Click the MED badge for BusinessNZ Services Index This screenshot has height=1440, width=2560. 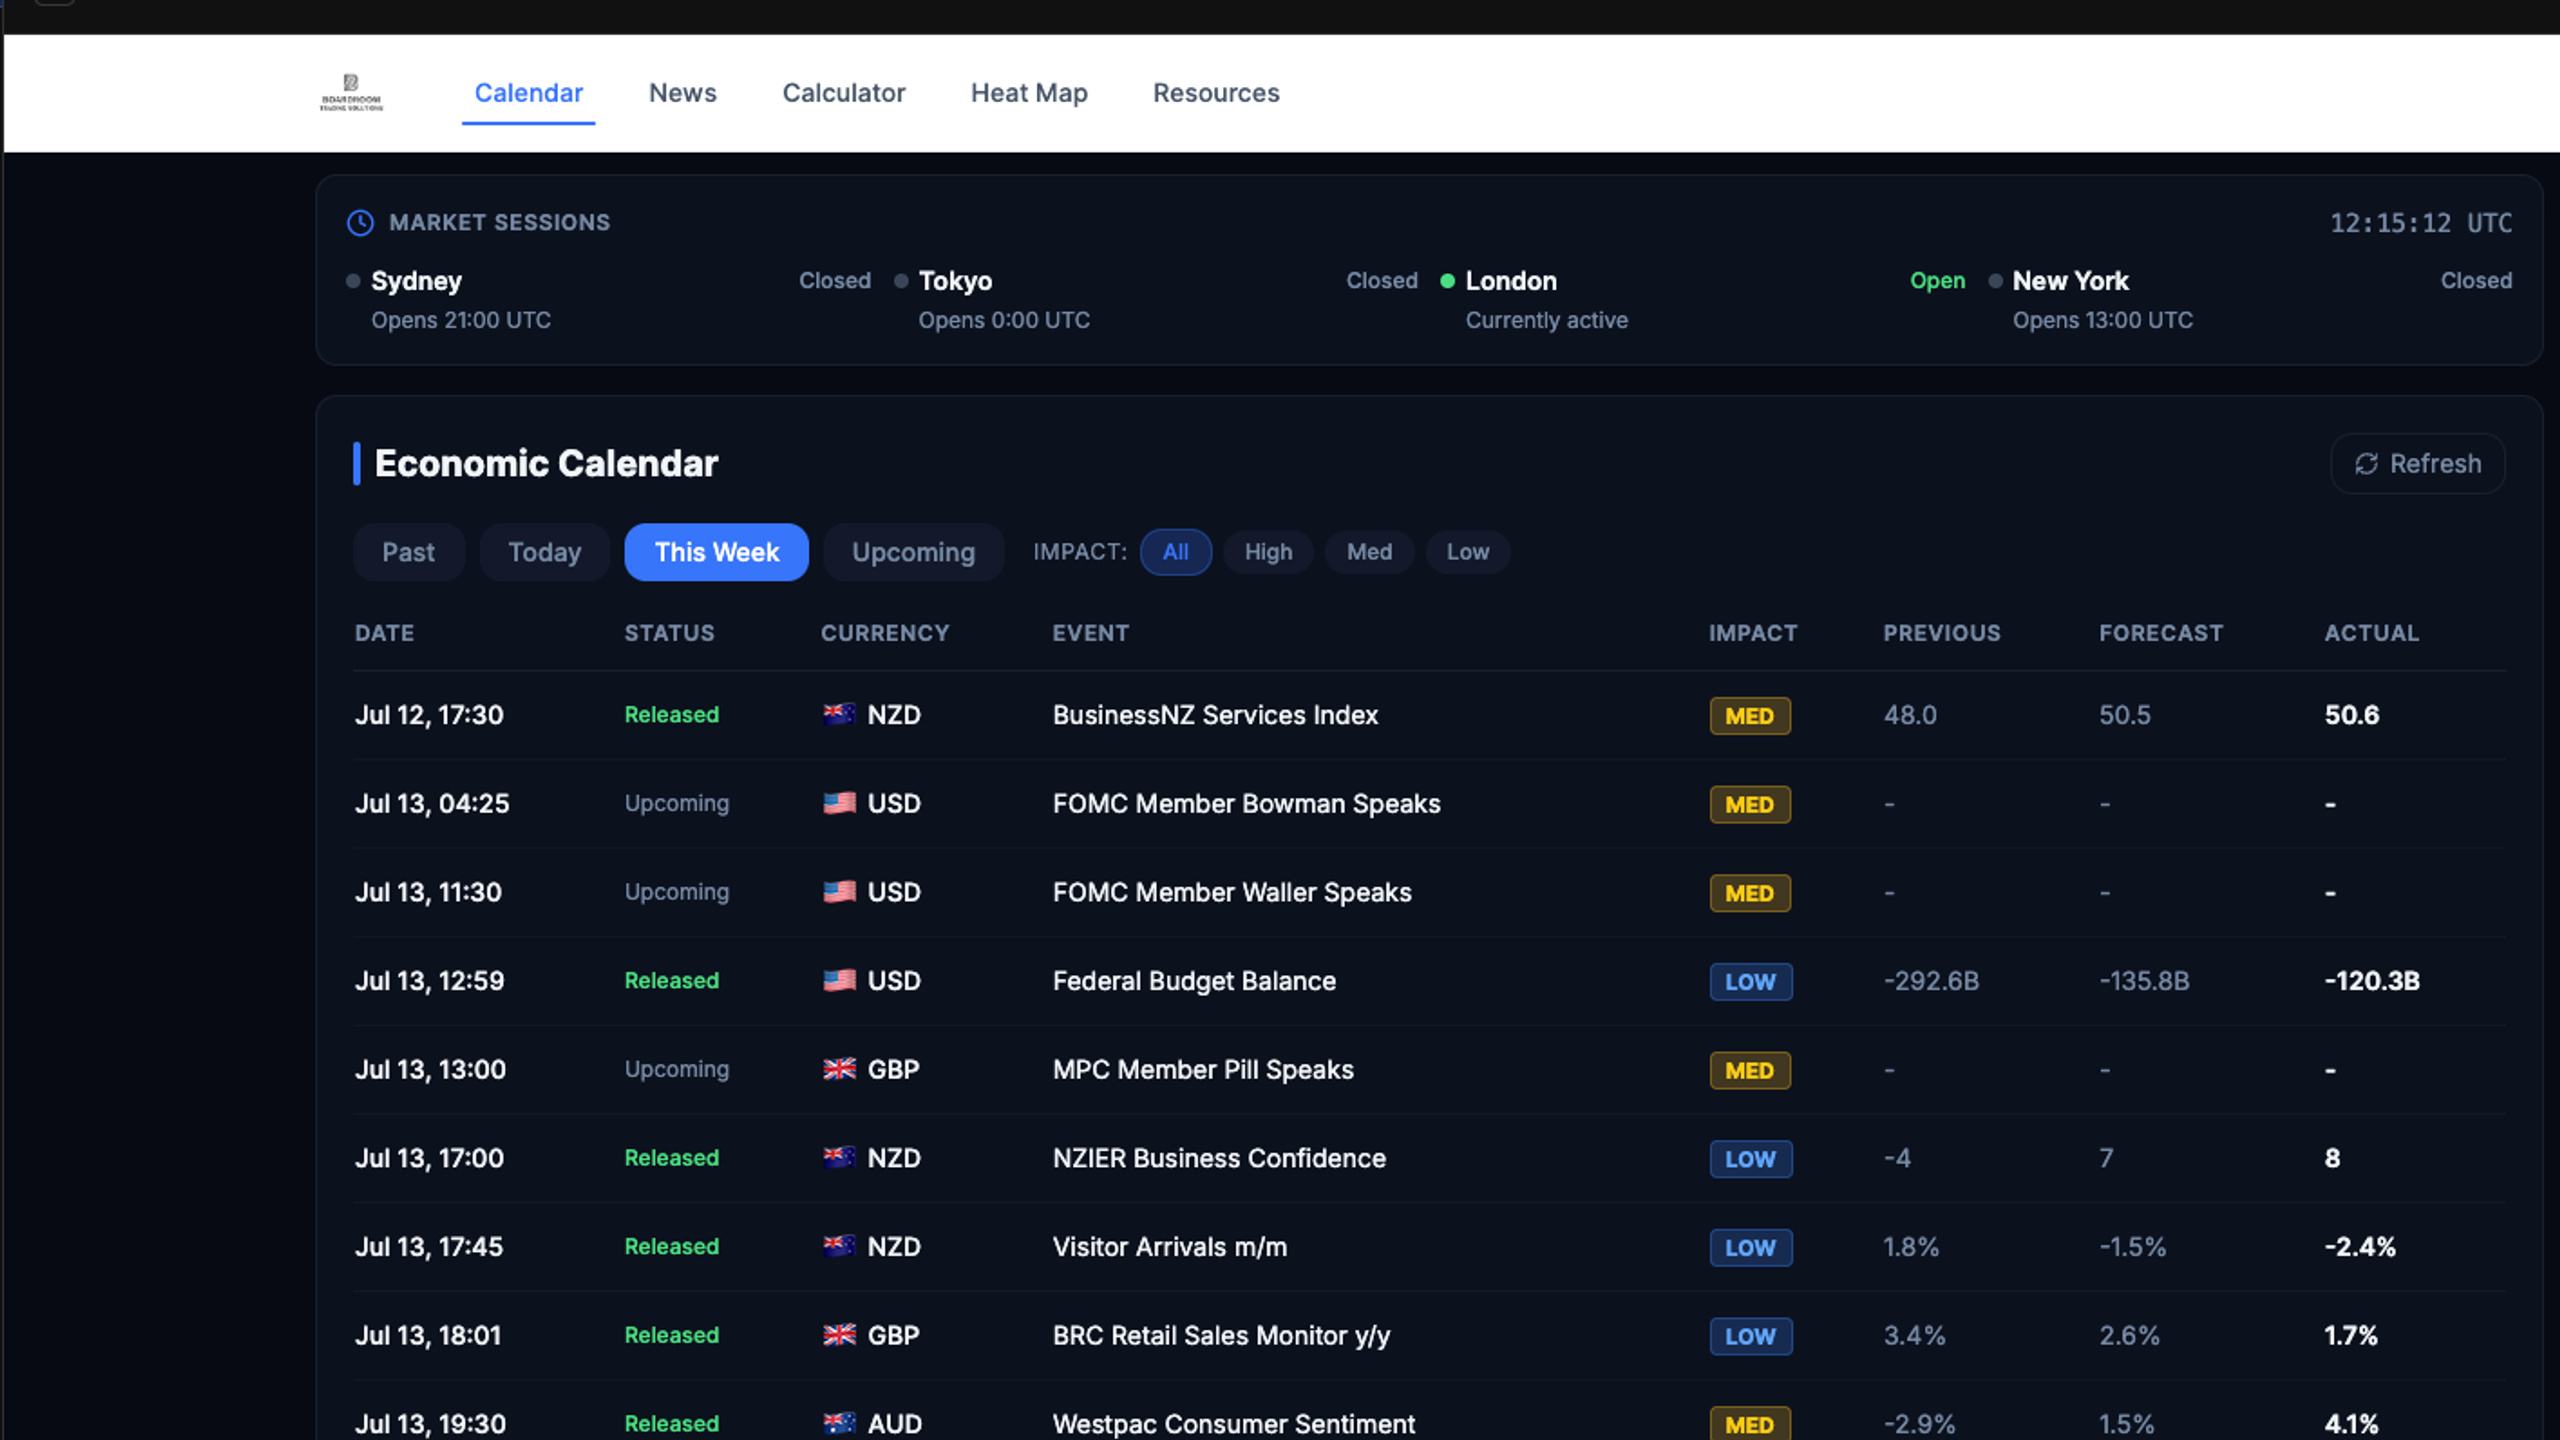point(1749,716)
